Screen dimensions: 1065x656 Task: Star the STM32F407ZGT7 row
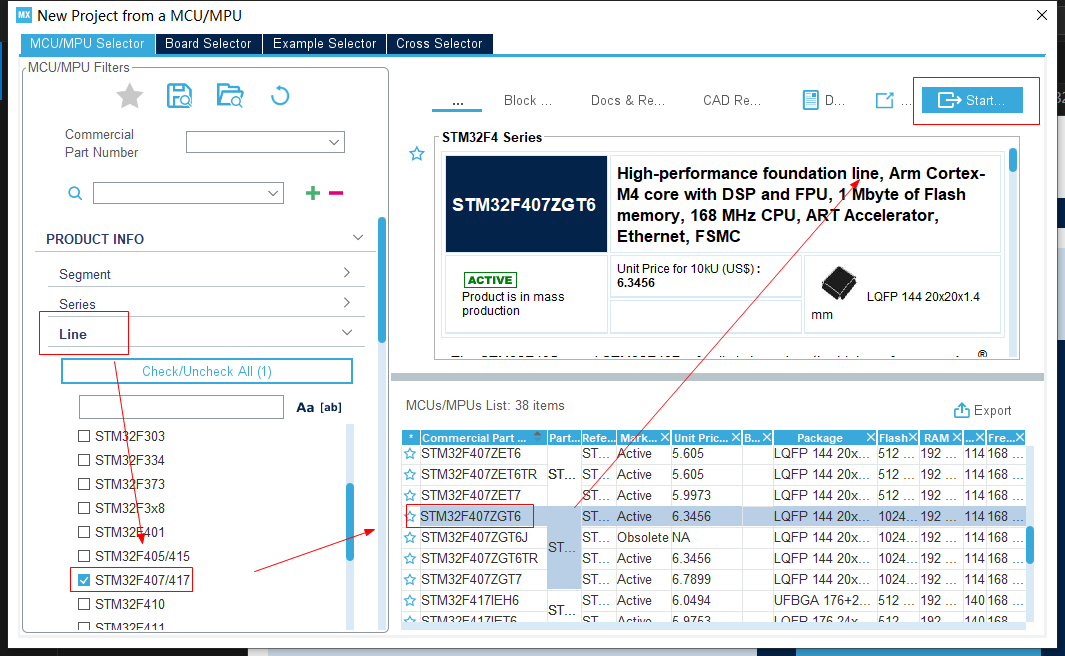(410, 580)
